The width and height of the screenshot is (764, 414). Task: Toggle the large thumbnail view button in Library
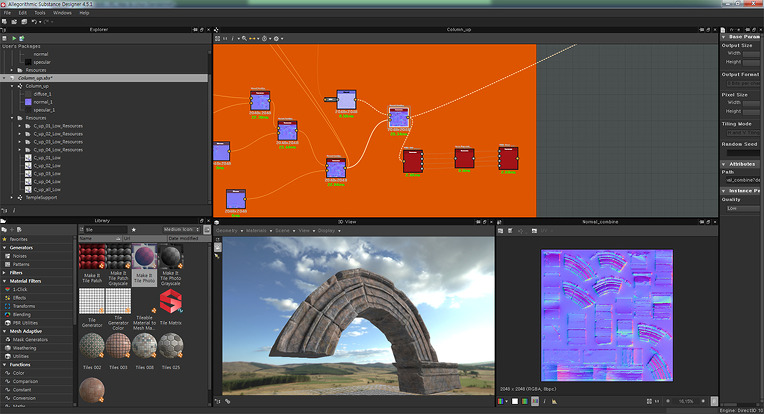coord(207,229)
